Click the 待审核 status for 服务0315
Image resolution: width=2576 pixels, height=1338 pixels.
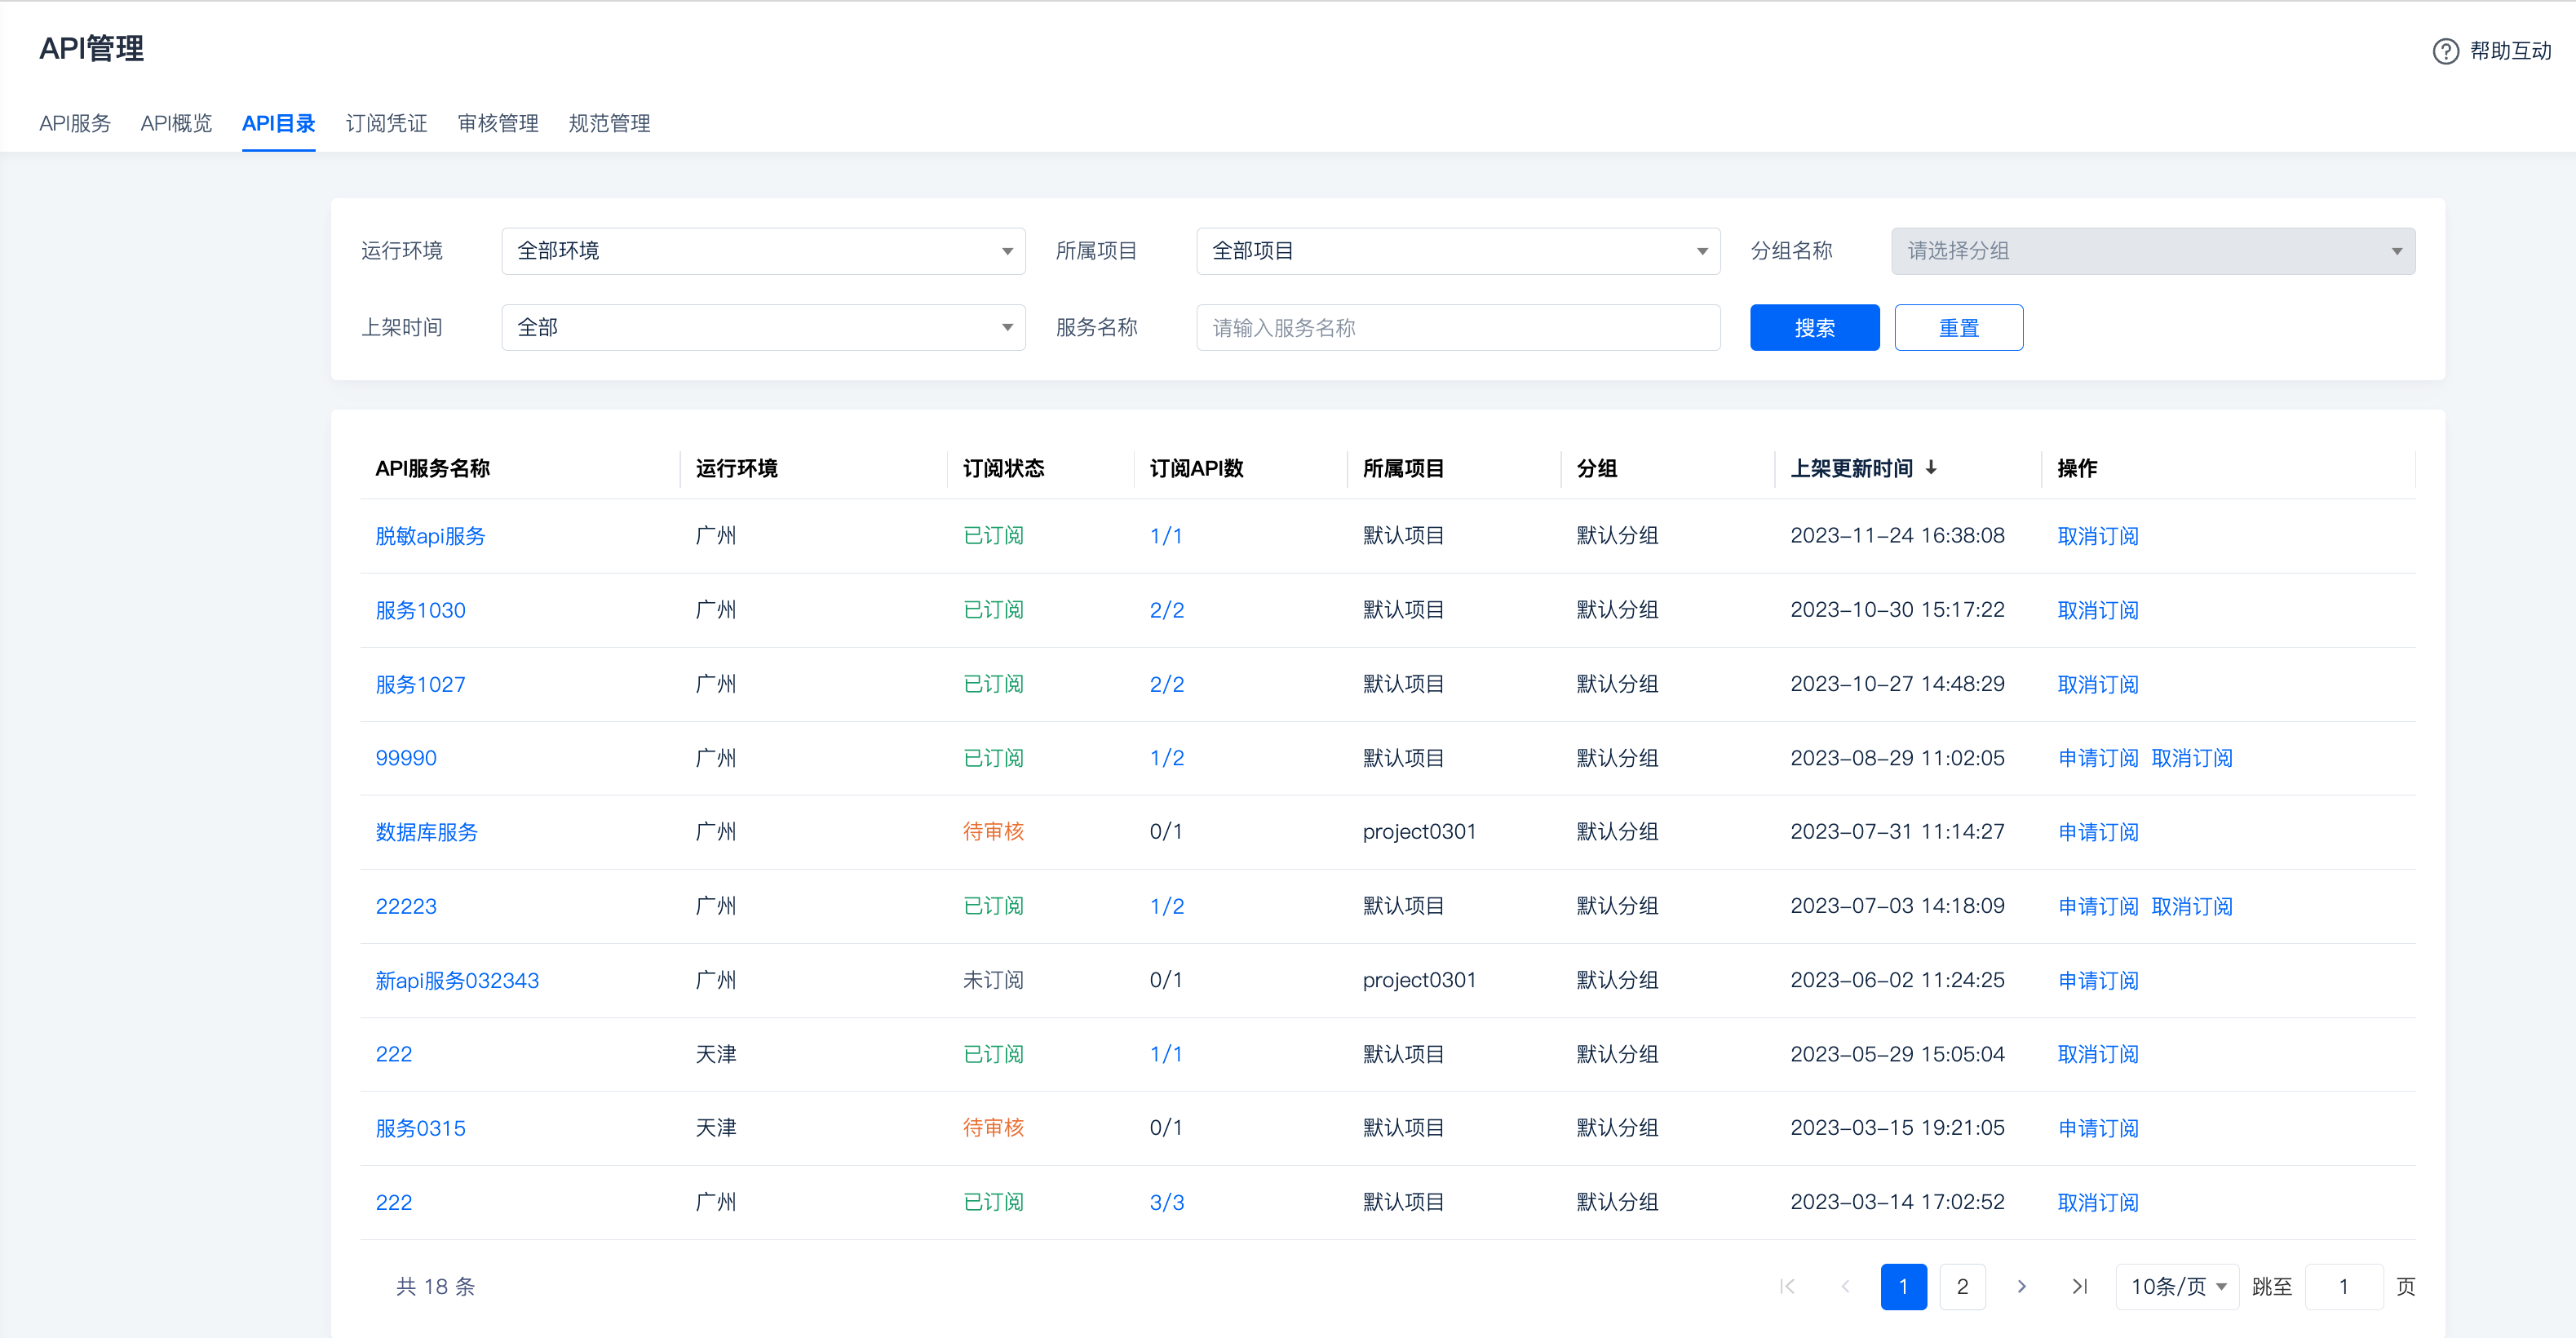993,1128
